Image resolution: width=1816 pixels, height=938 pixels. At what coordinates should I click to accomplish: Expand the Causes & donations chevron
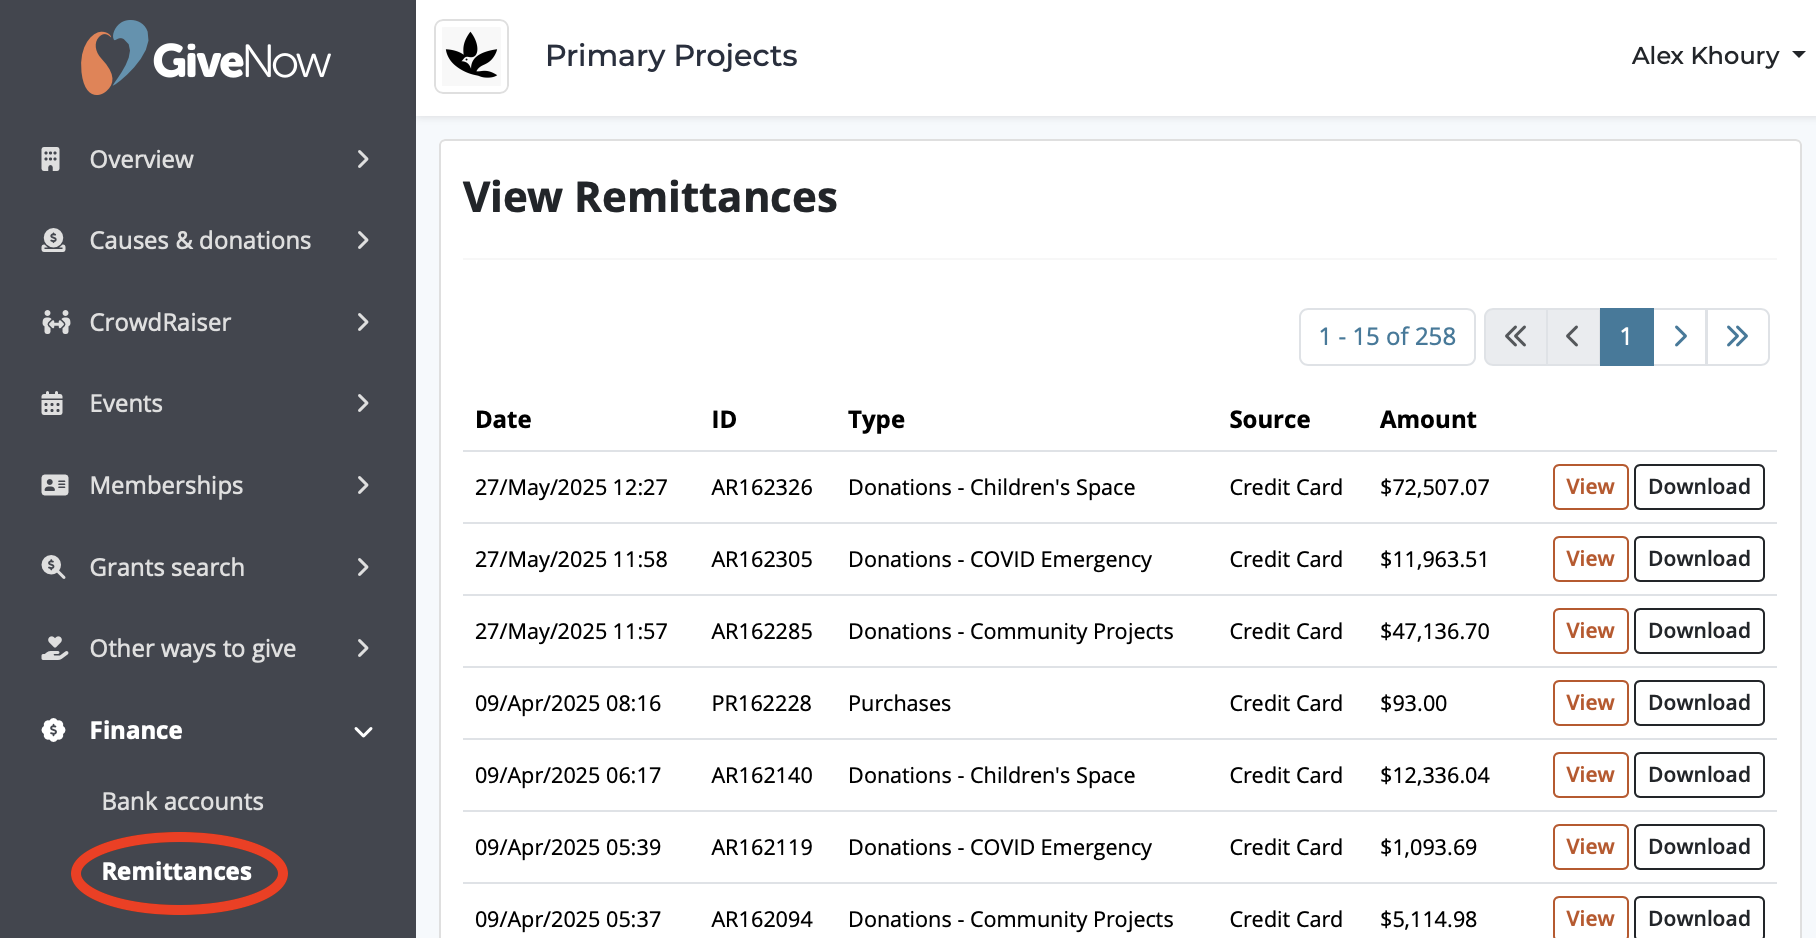(x=363, y=240)
